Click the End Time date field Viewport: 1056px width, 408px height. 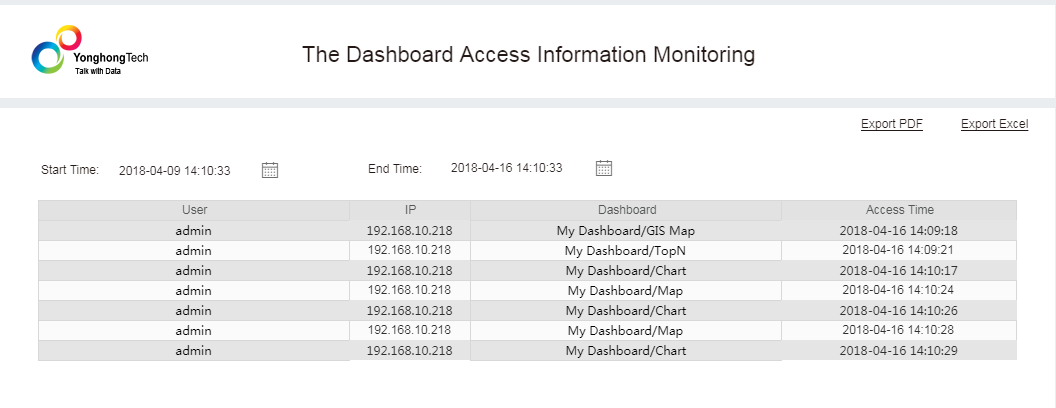(507, 168)
